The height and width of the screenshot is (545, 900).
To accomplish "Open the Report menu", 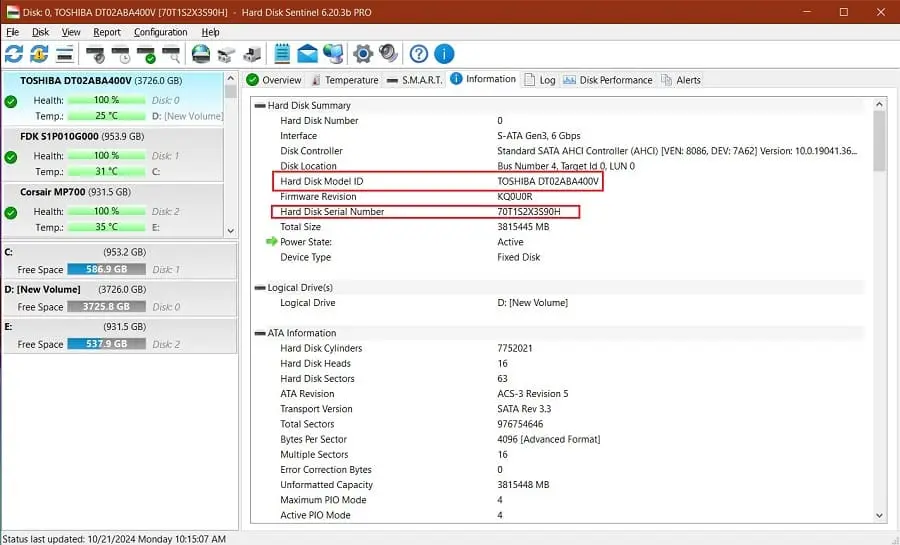I will [x=107, y=32].
